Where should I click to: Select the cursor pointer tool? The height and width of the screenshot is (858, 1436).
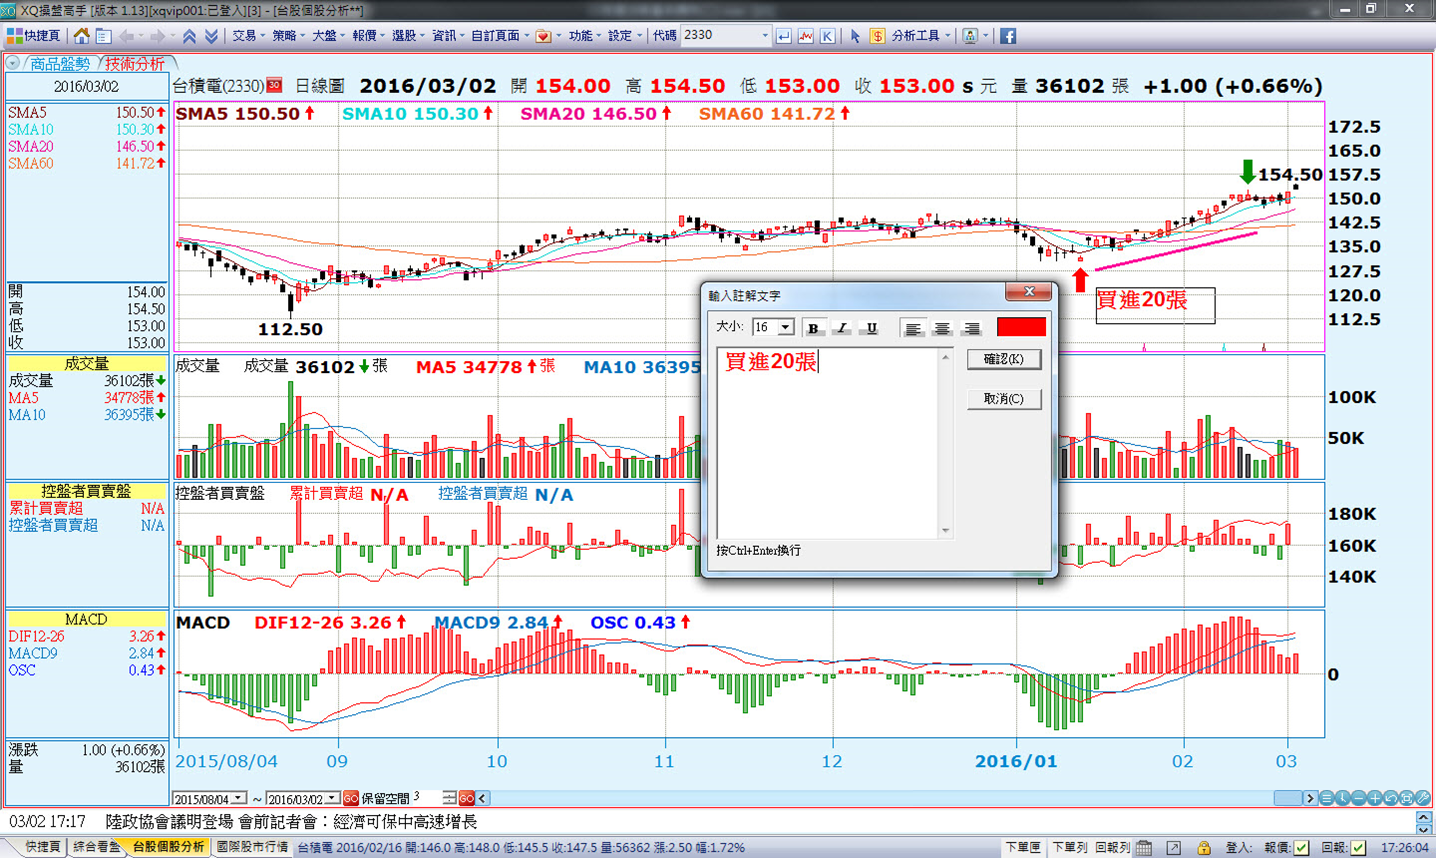tap(855, 36)
